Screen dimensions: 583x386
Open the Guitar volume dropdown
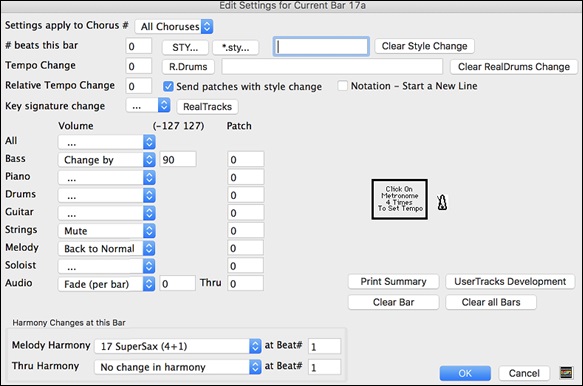(x=107, y=213)
